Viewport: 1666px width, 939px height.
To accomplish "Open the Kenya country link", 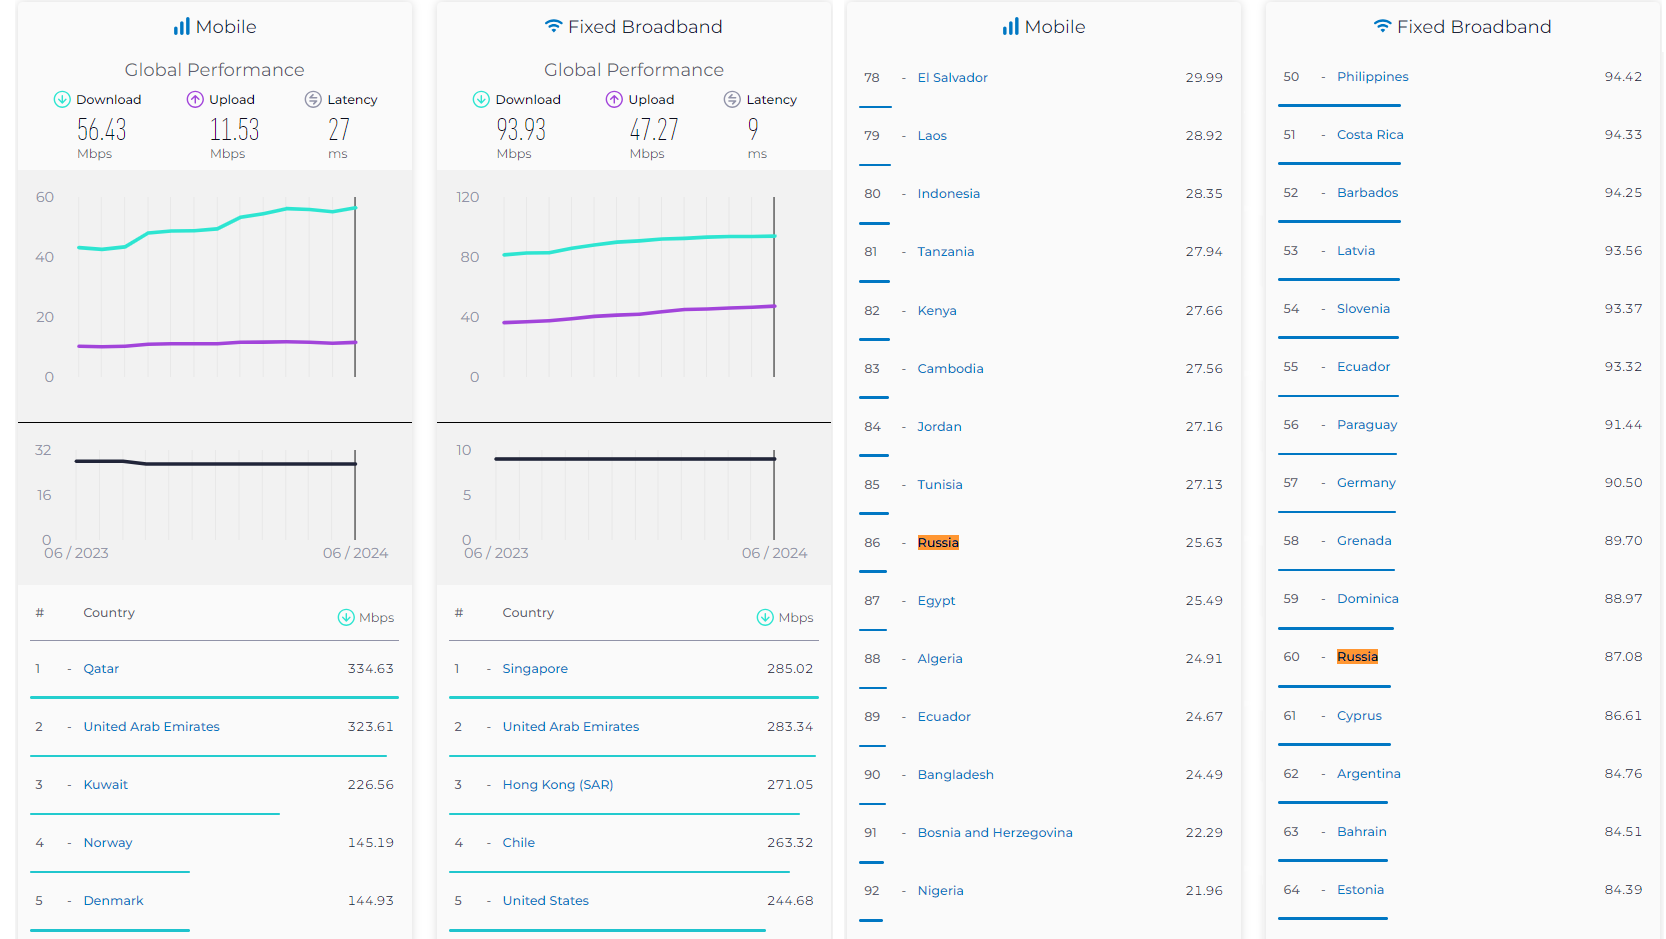I will click(x=937, y=311).
